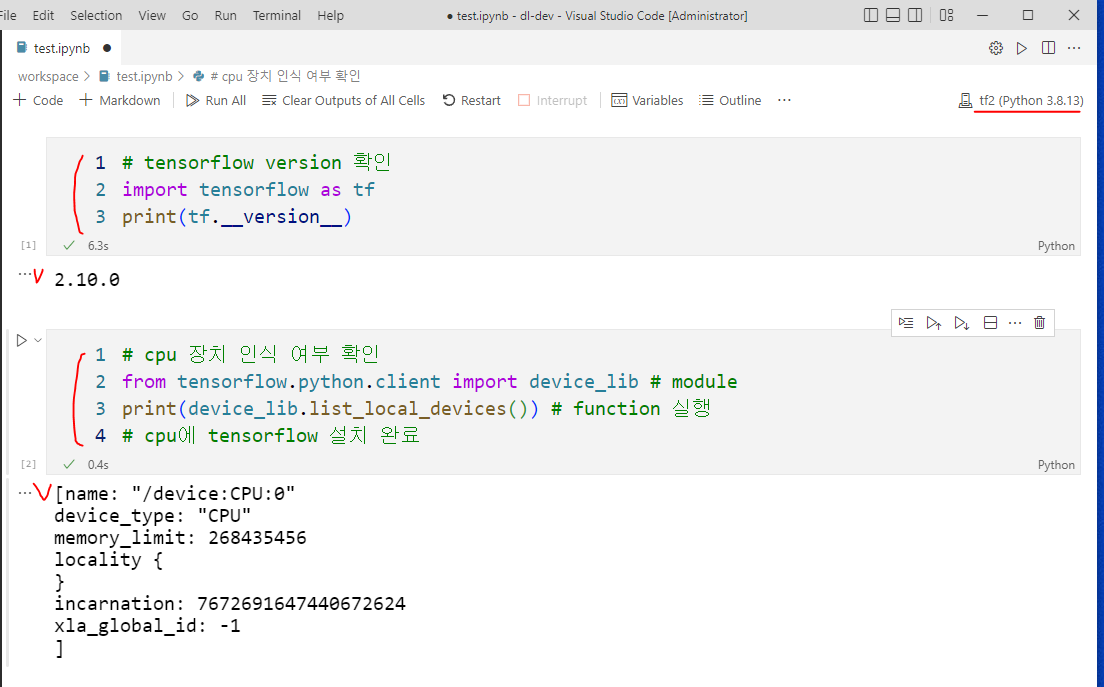This screenshot has height=687, width=1104.
Task: Open the Edit menu
Action: tap(43, 15)
